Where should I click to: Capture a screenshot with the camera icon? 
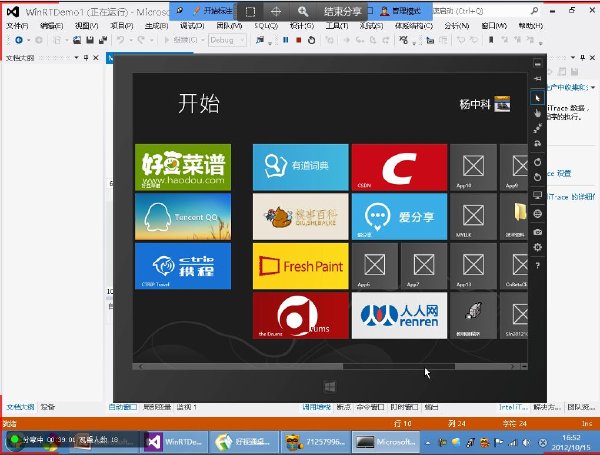point(538,232)
